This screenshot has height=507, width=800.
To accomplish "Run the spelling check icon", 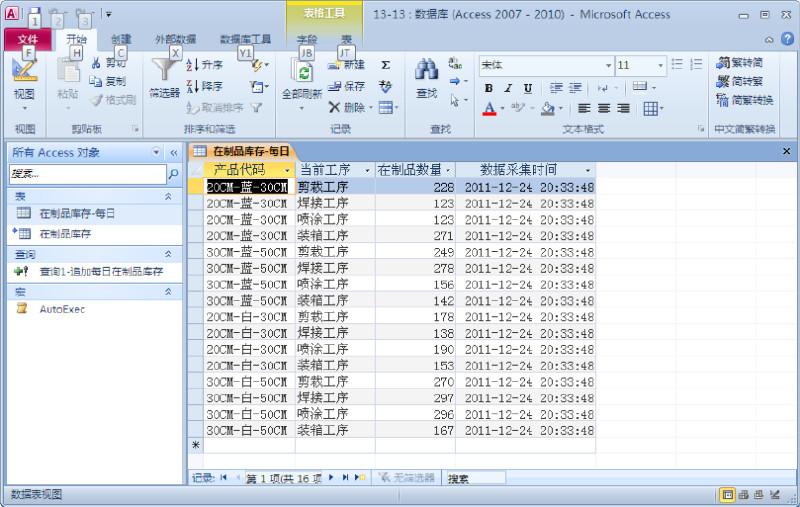I will tap(386, 86).
